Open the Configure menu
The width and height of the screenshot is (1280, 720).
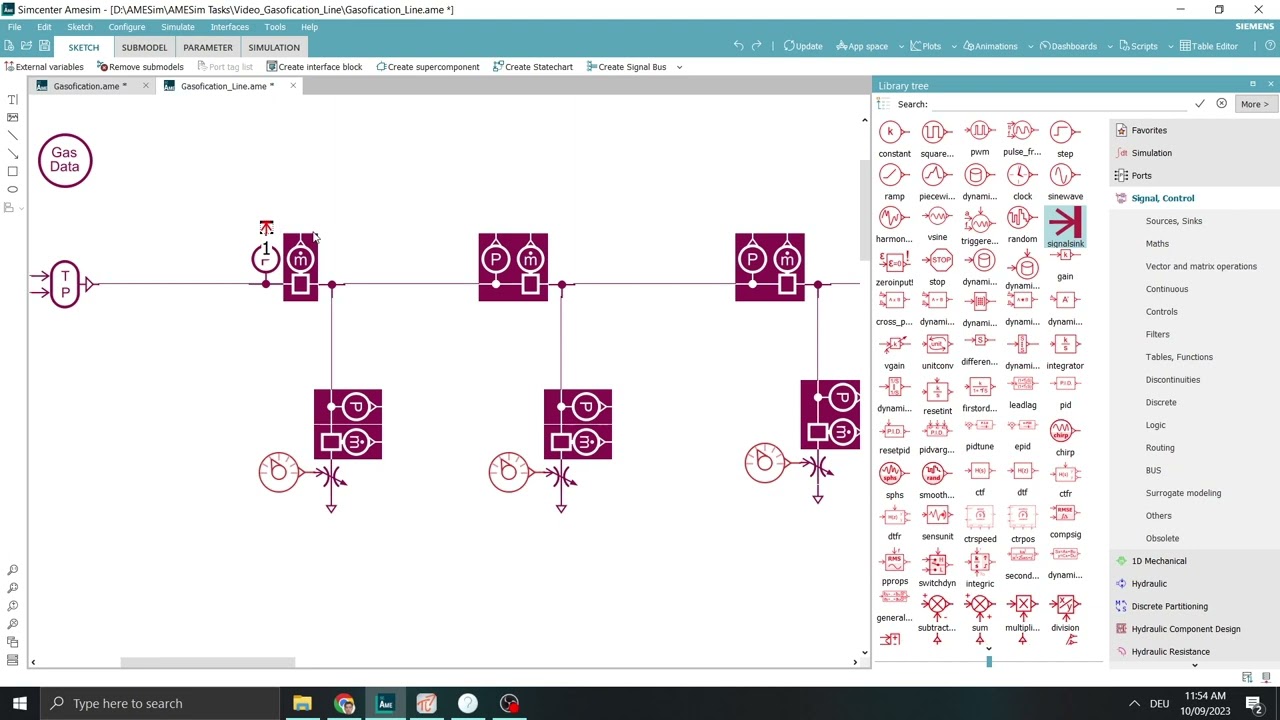(126, 27)
